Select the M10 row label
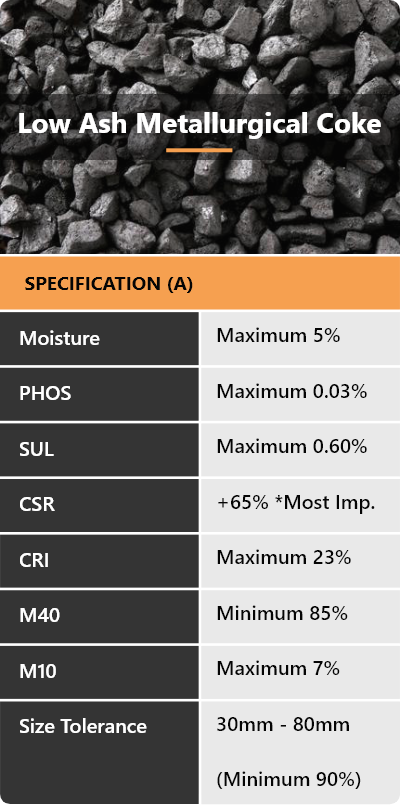400x805 pixels. (x=37, y=671)
